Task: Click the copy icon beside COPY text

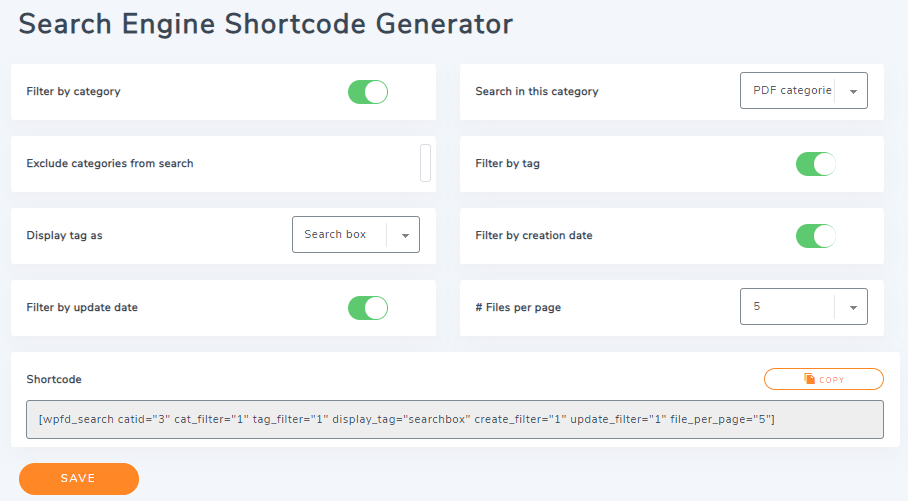Action: (809, 379)
